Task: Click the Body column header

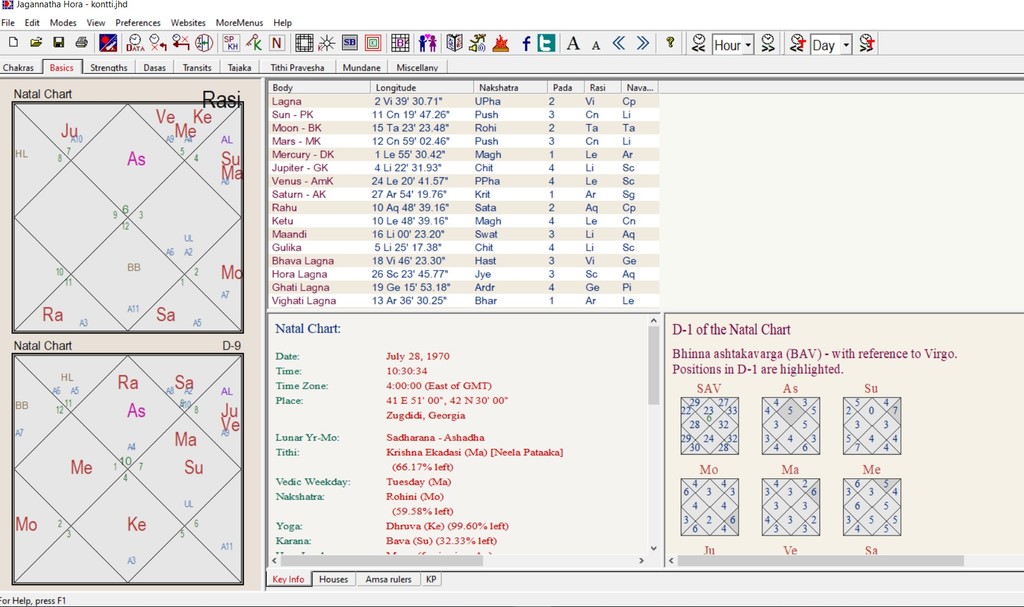Action: tap(319, 88)
